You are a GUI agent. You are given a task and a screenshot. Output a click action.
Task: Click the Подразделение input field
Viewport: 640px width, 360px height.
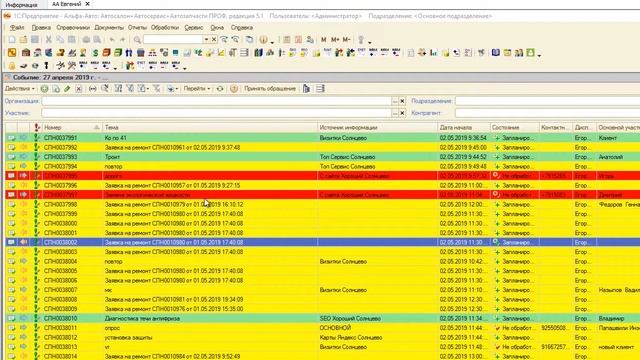coord(547,101)
